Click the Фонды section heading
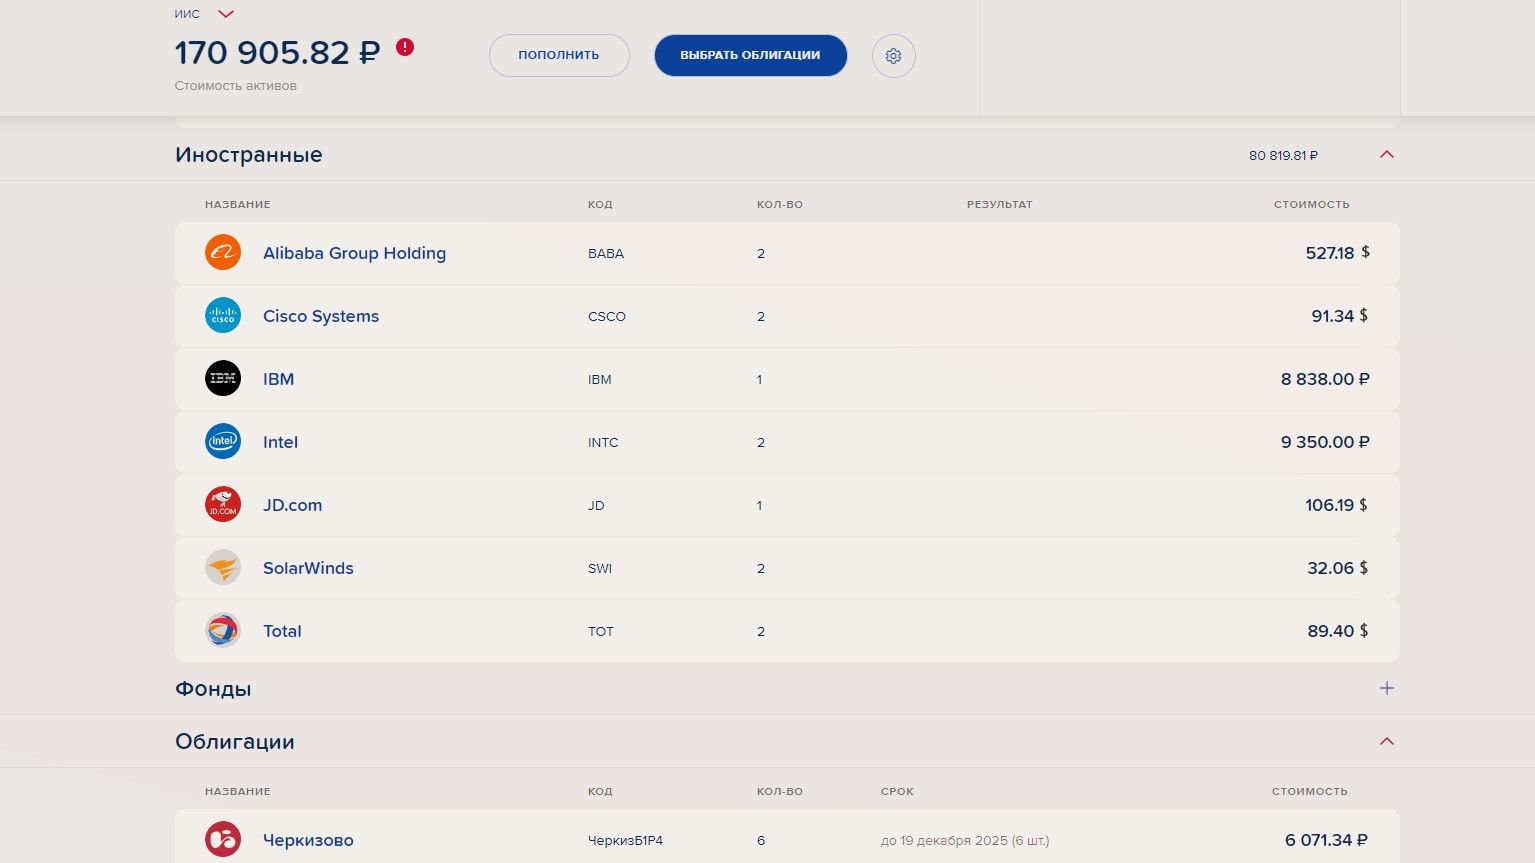 pos(213,689)
